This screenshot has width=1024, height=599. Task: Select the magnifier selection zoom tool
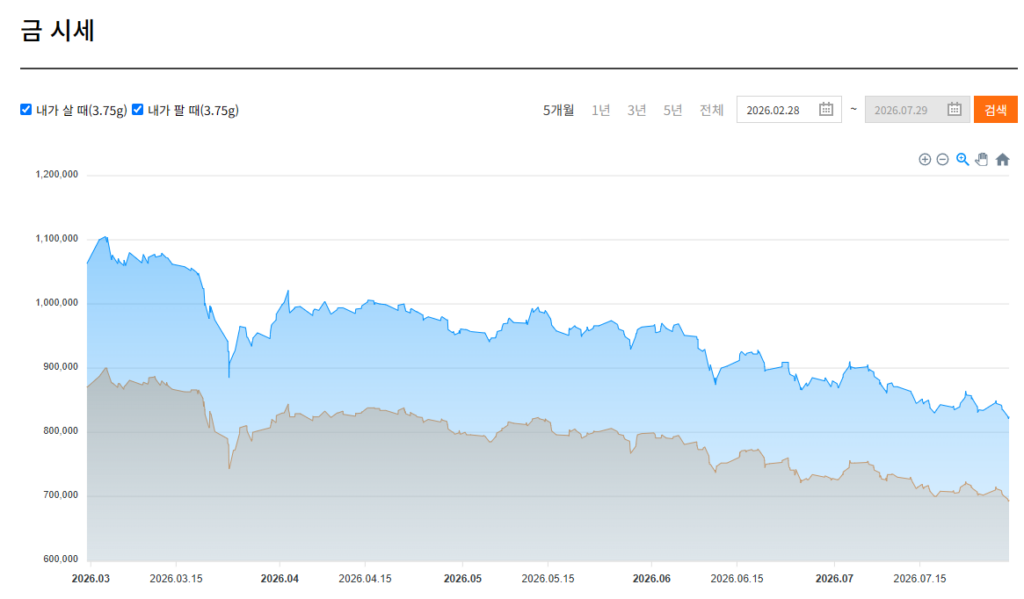coord(962,159)
